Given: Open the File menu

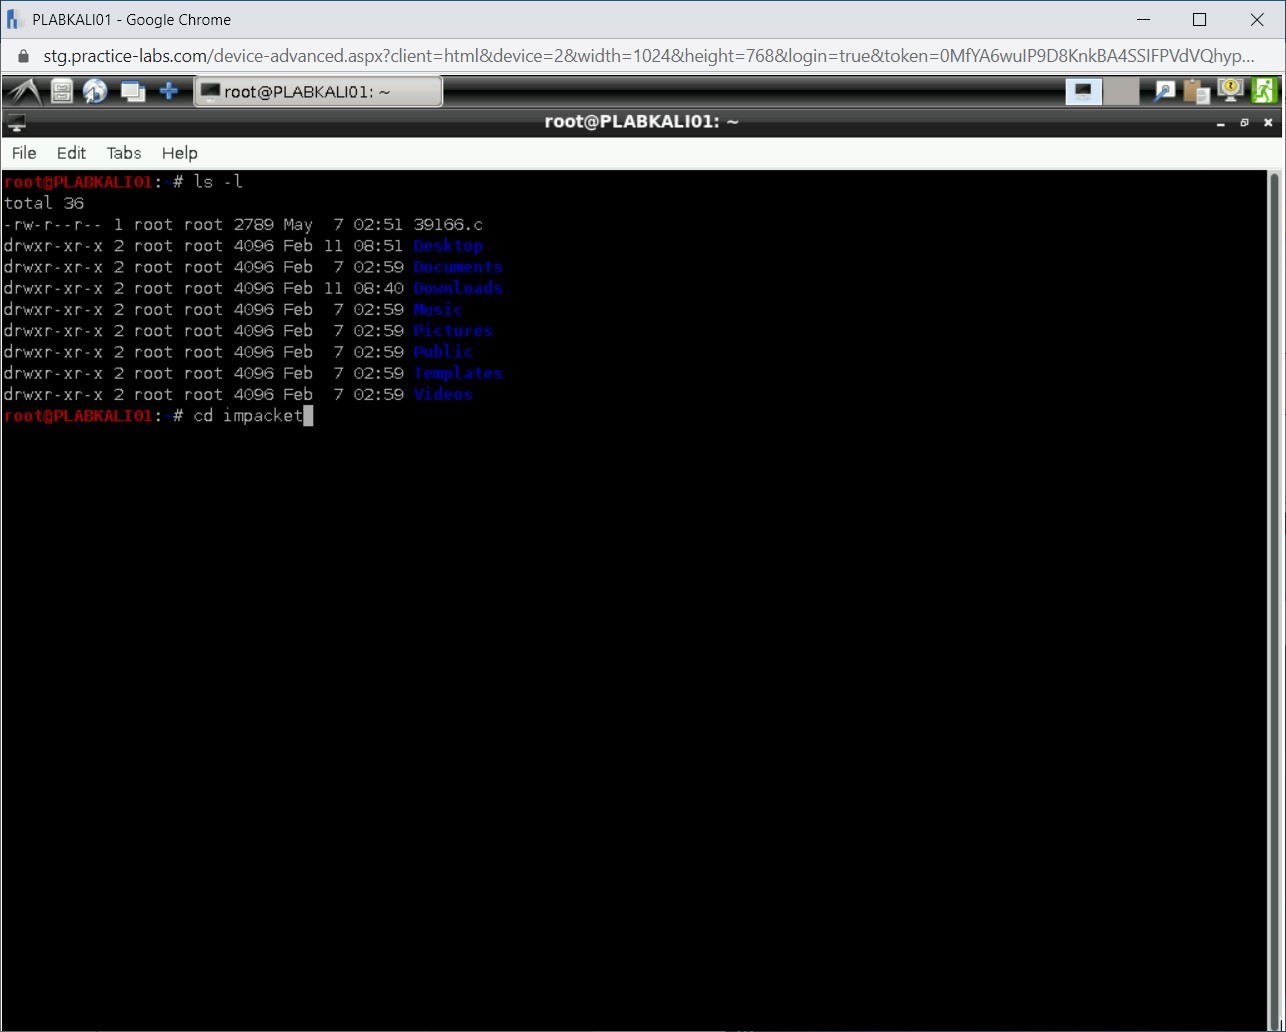Looking at the screenshot, I should [24, 153].
